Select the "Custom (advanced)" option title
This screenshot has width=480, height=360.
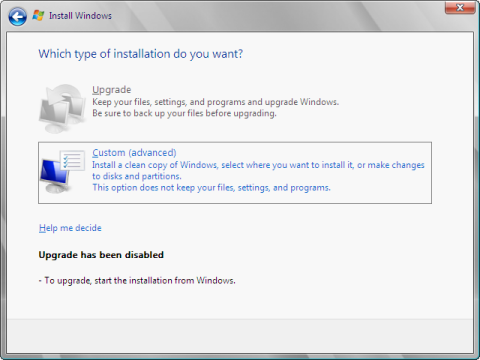tap(134, 153)
